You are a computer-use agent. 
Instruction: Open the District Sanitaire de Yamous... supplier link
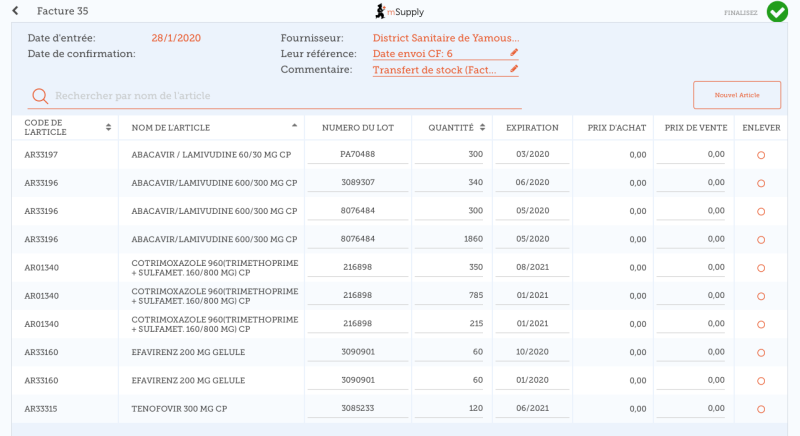pyautogui.click(x=445, y=38)
